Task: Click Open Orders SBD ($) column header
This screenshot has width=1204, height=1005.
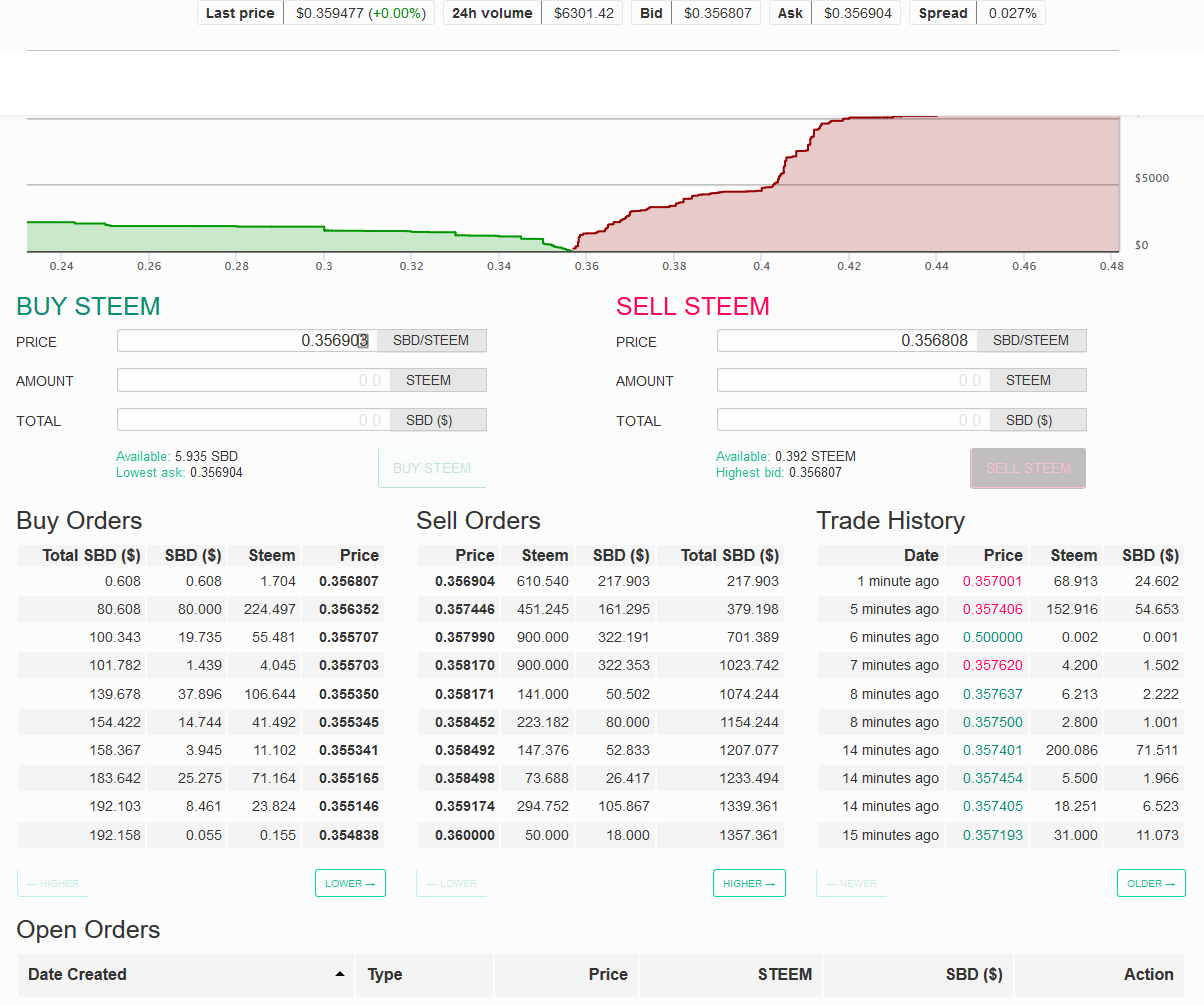Action: coord(918,974)
